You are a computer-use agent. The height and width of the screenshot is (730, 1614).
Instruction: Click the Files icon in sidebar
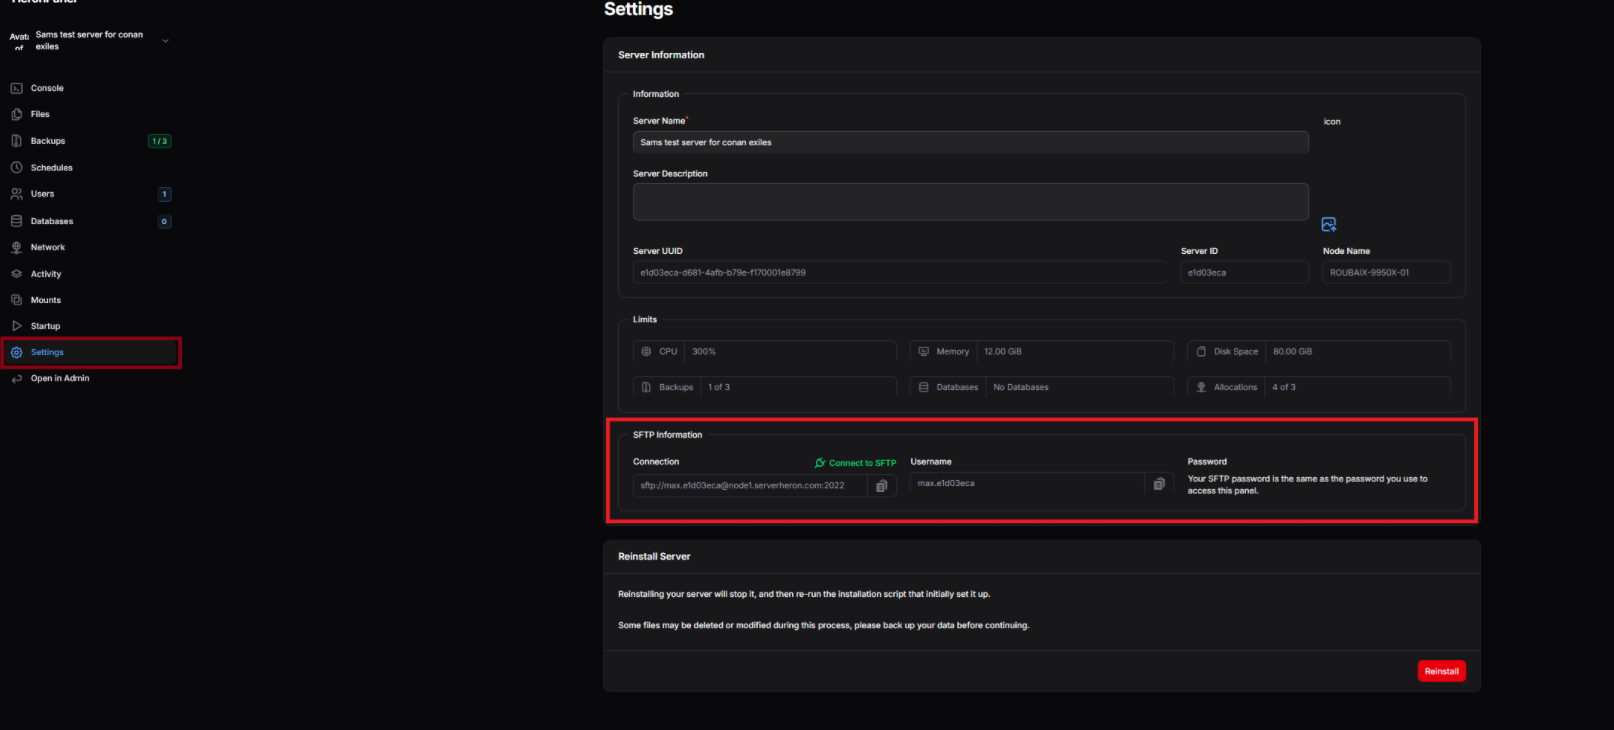17,114
